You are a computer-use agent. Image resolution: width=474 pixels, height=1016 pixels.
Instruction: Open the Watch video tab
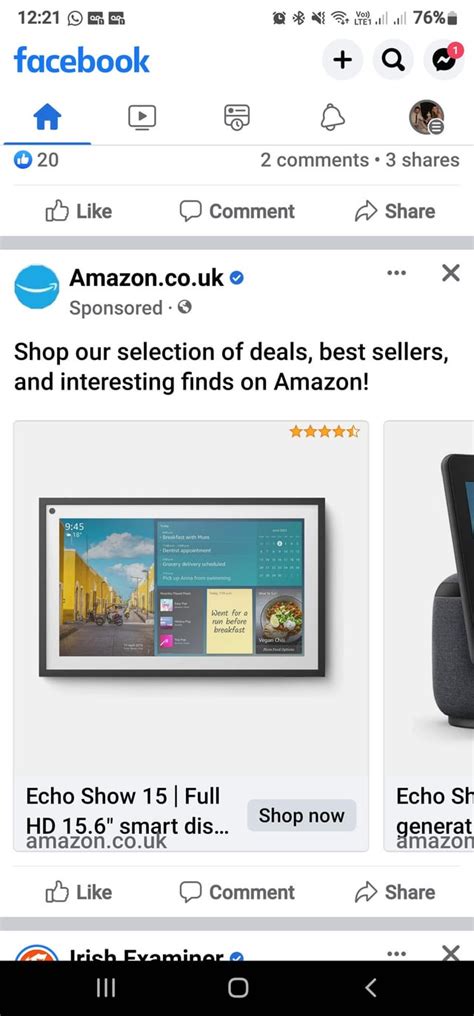(x=142, y=118)
